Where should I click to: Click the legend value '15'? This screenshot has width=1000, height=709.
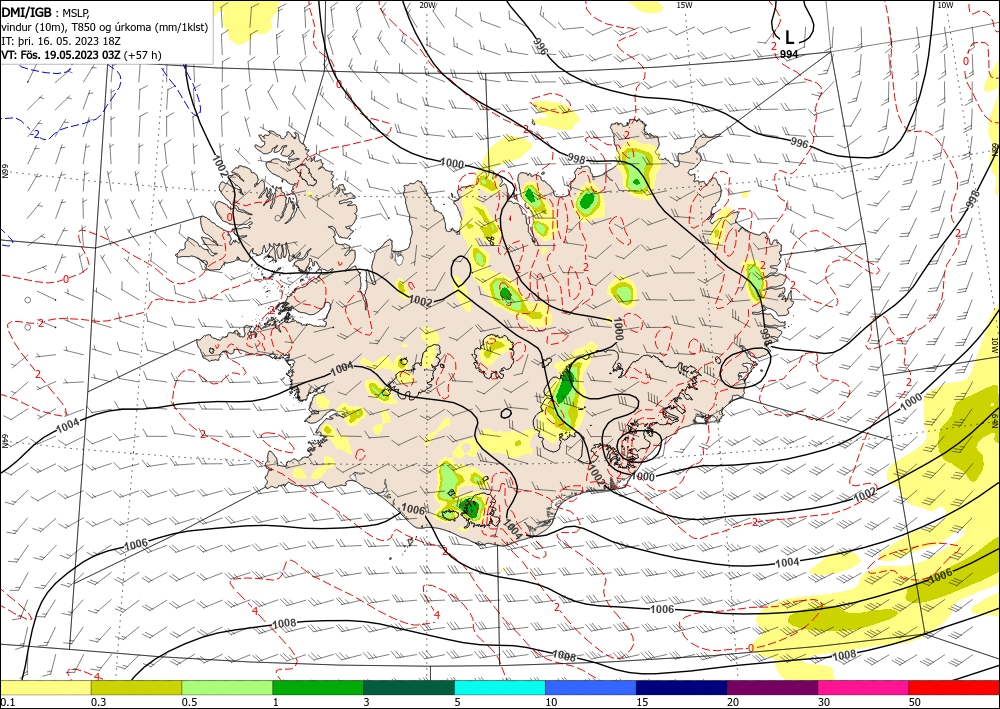click(642, 702)
